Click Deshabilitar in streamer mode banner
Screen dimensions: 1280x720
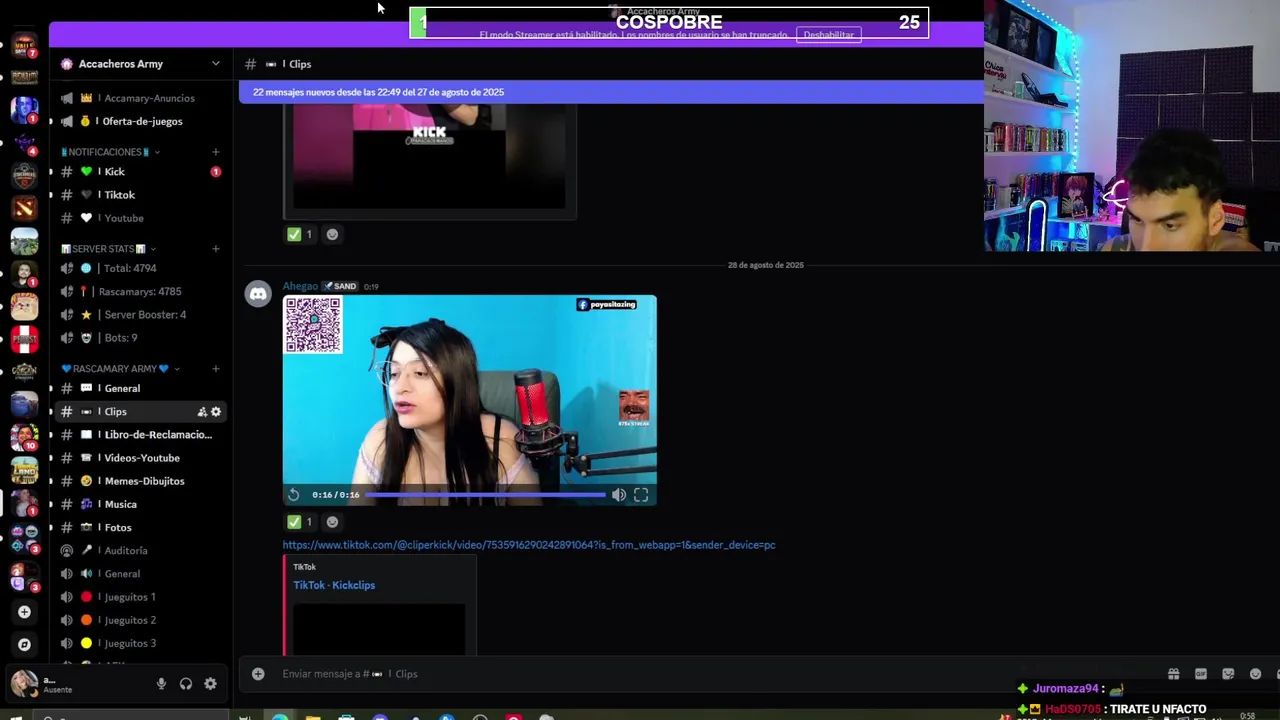pos(829,35)
